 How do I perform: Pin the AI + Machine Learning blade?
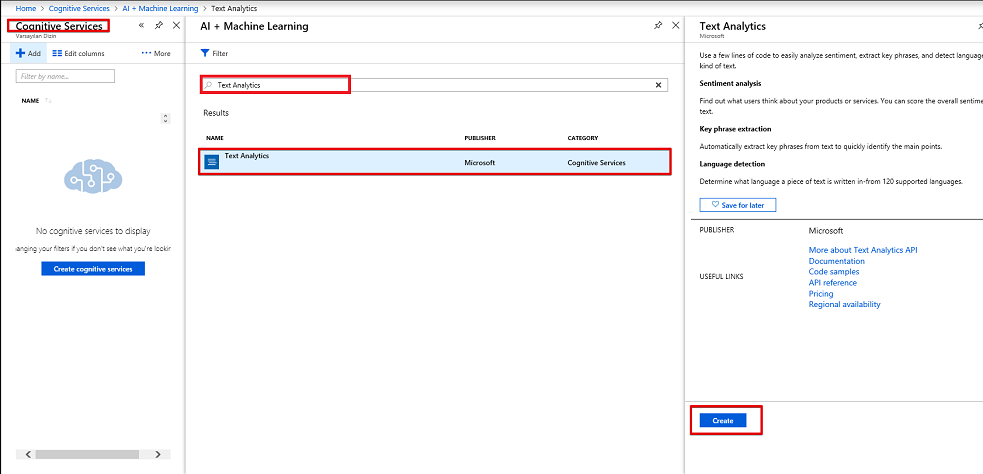coord(658,26)
